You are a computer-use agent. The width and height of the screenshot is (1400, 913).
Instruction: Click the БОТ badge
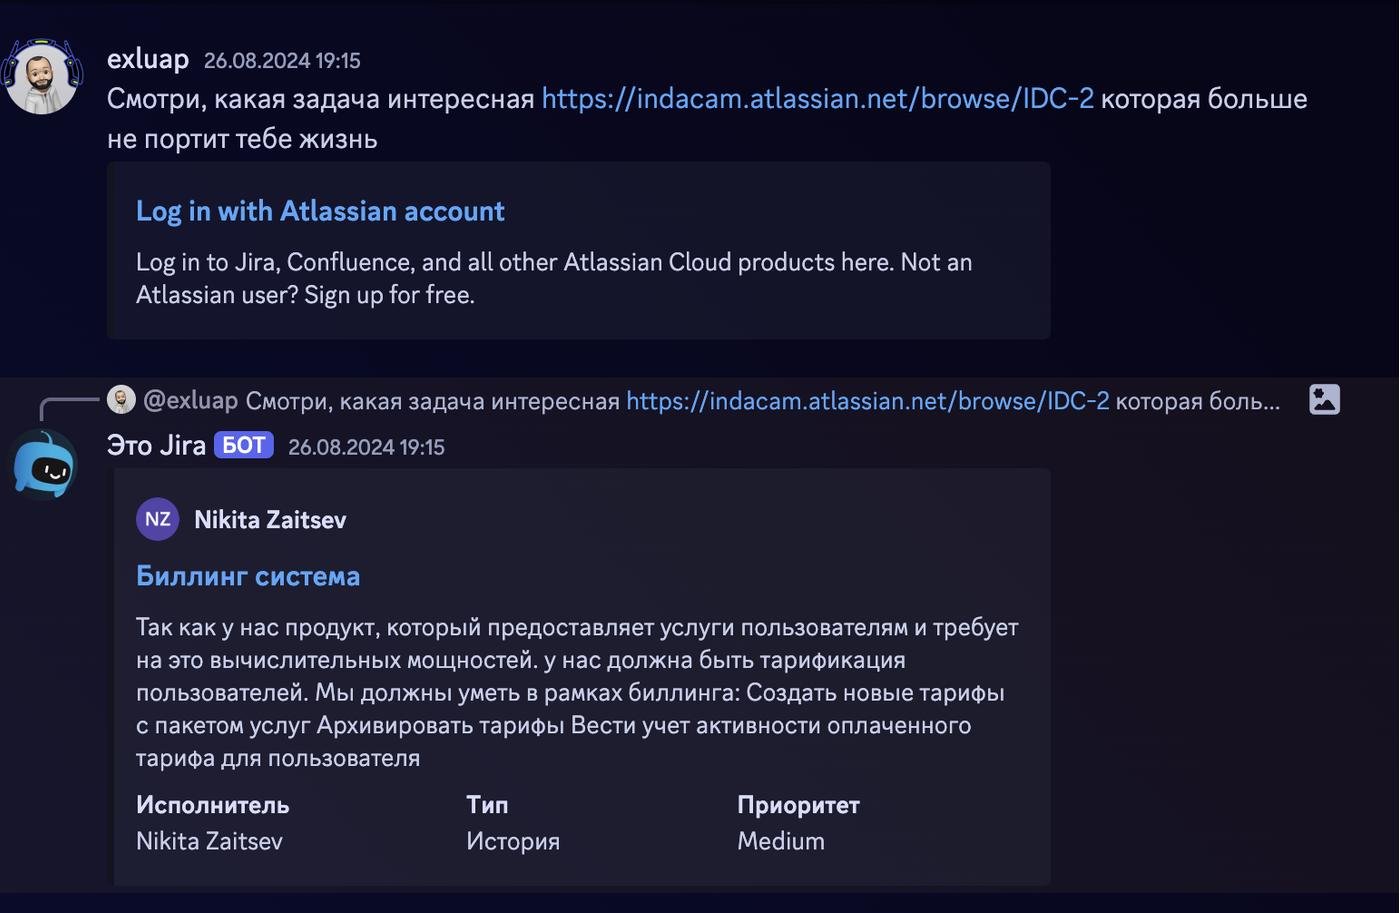(243, 446)
